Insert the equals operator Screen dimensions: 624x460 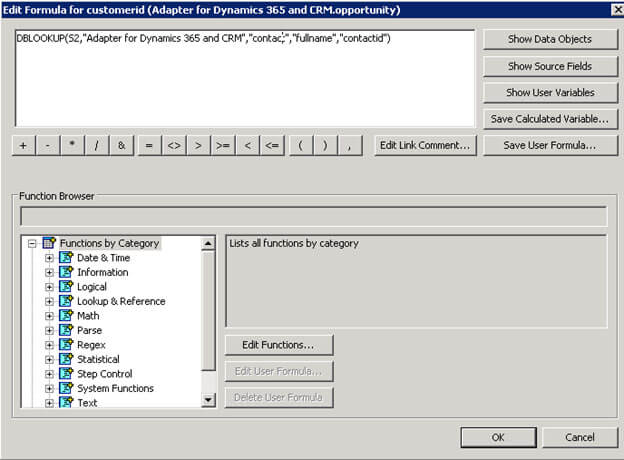pyautogui.click(x=149, y=146)
